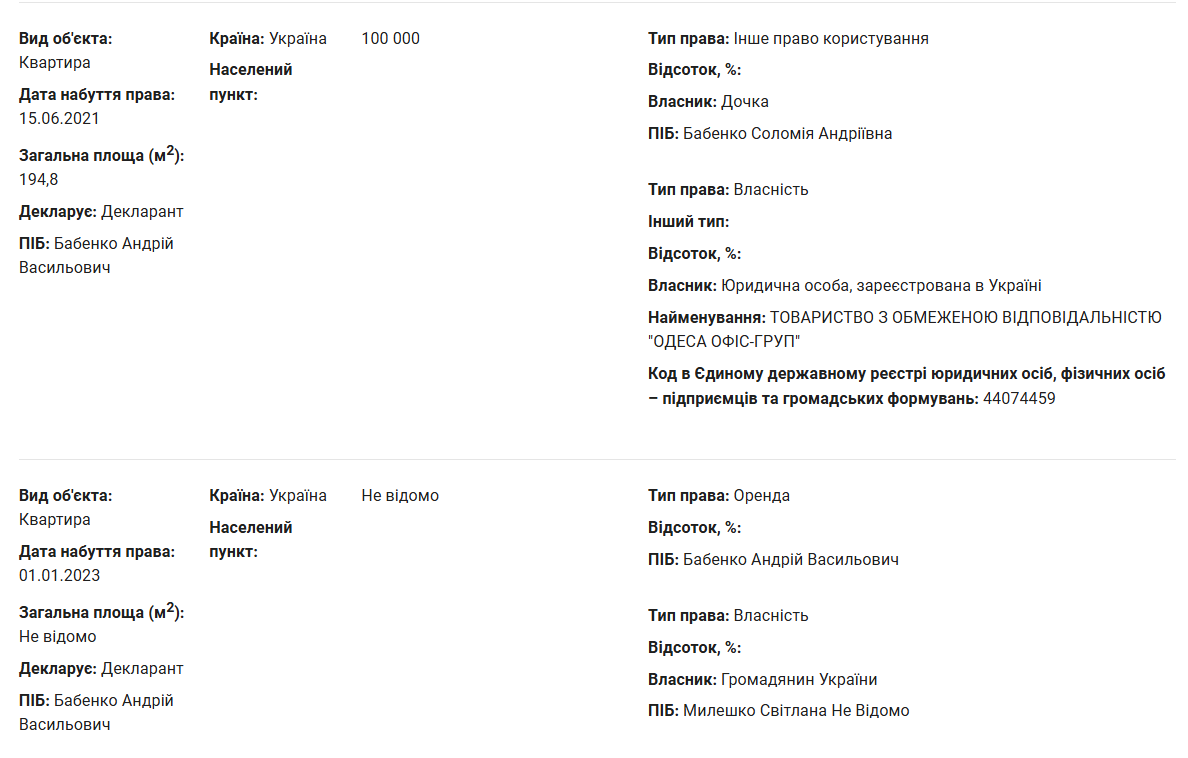
Task: Click the name Милешко Світлана Не Відомо
Action: coord(796,711)
